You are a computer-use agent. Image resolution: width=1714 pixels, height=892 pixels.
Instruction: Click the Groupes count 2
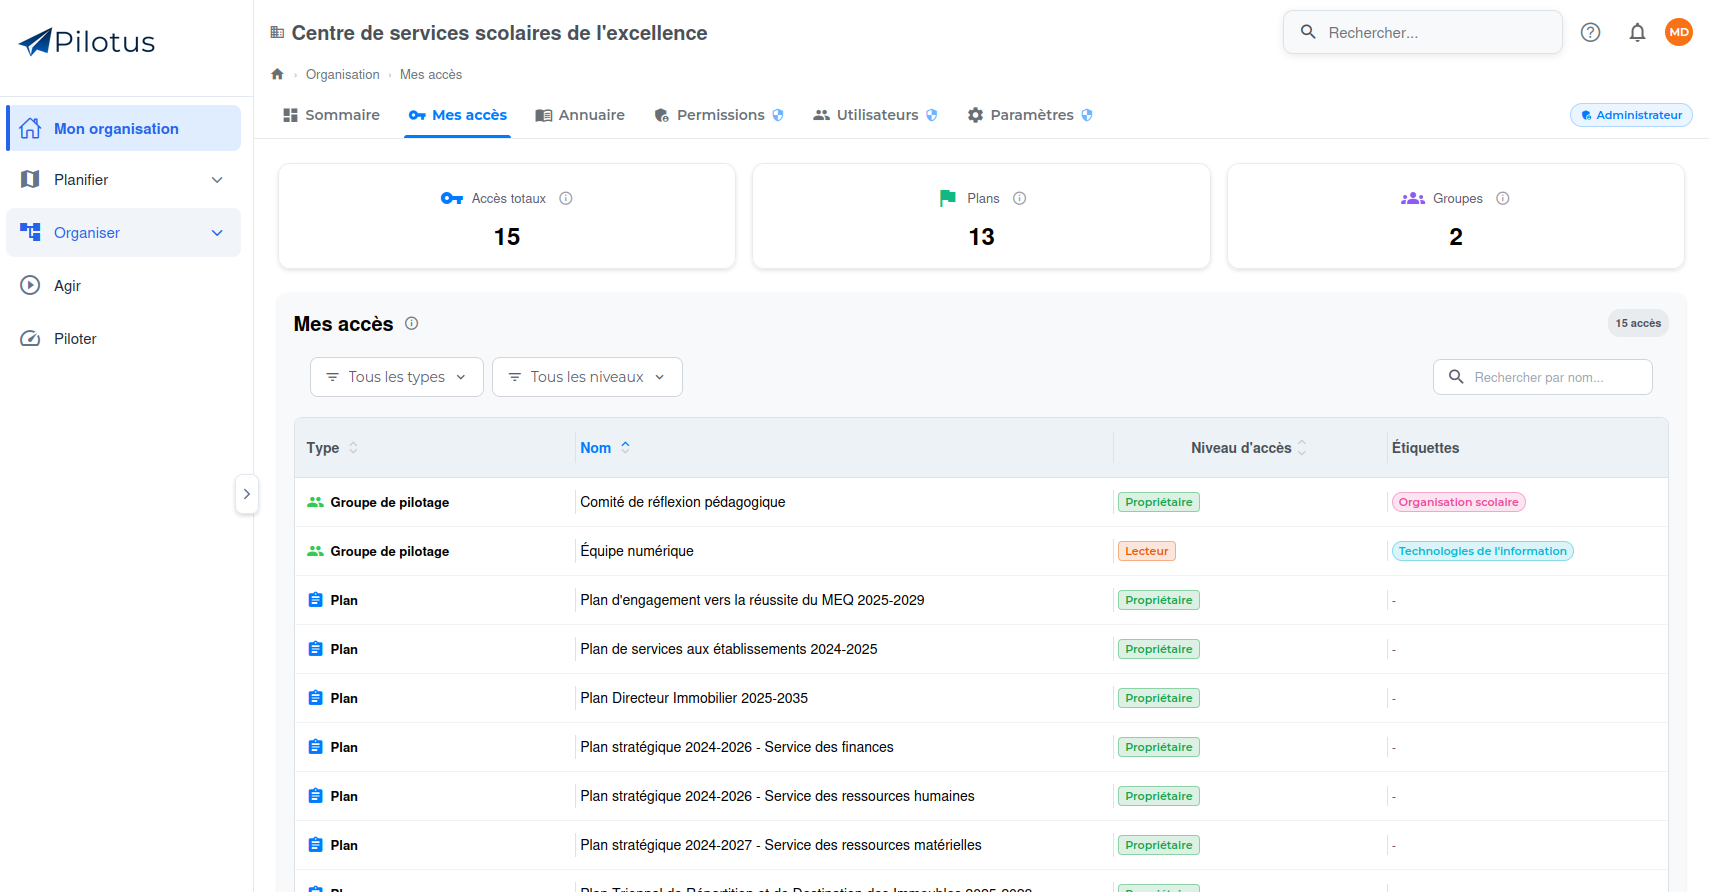(1456, 237)
